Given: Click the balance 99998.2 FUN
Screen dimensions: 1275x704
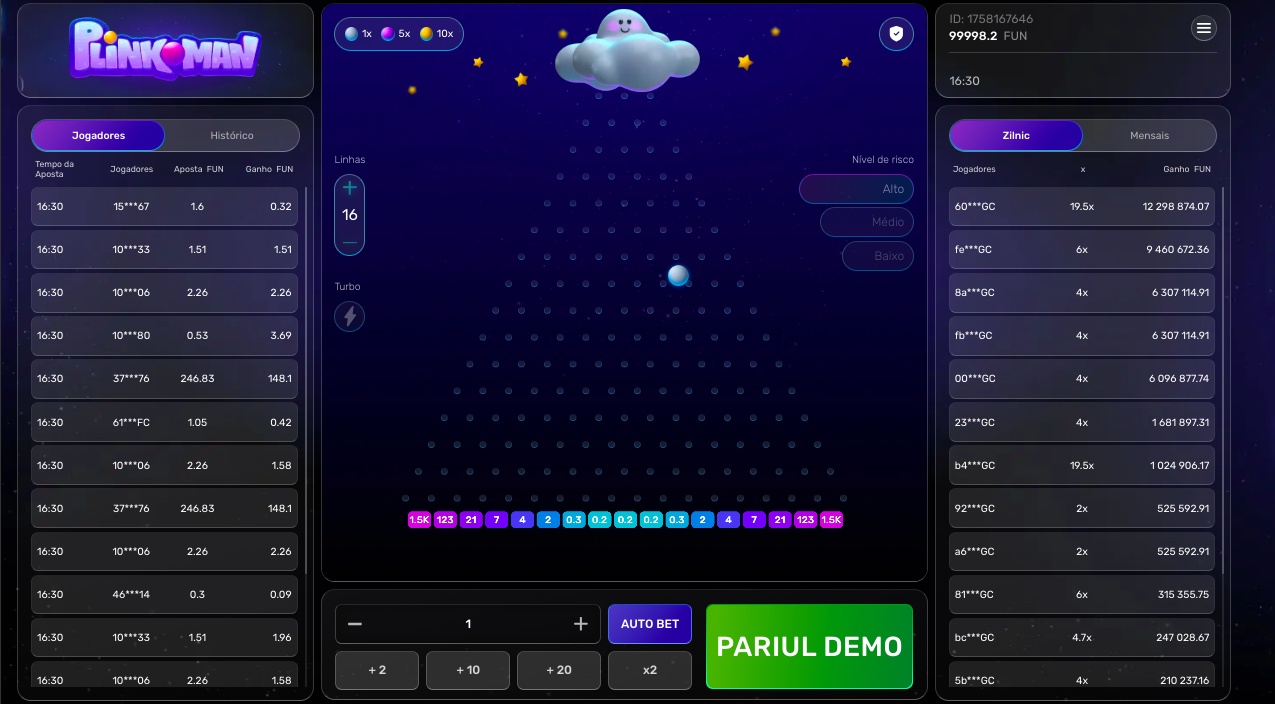Looking at the screenshot, I should click(988, 36).
